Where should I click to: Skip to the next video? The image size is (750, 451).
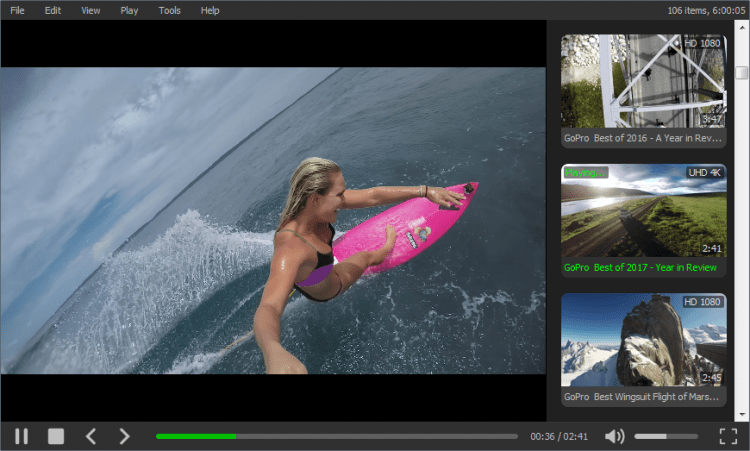click(124, 436)
